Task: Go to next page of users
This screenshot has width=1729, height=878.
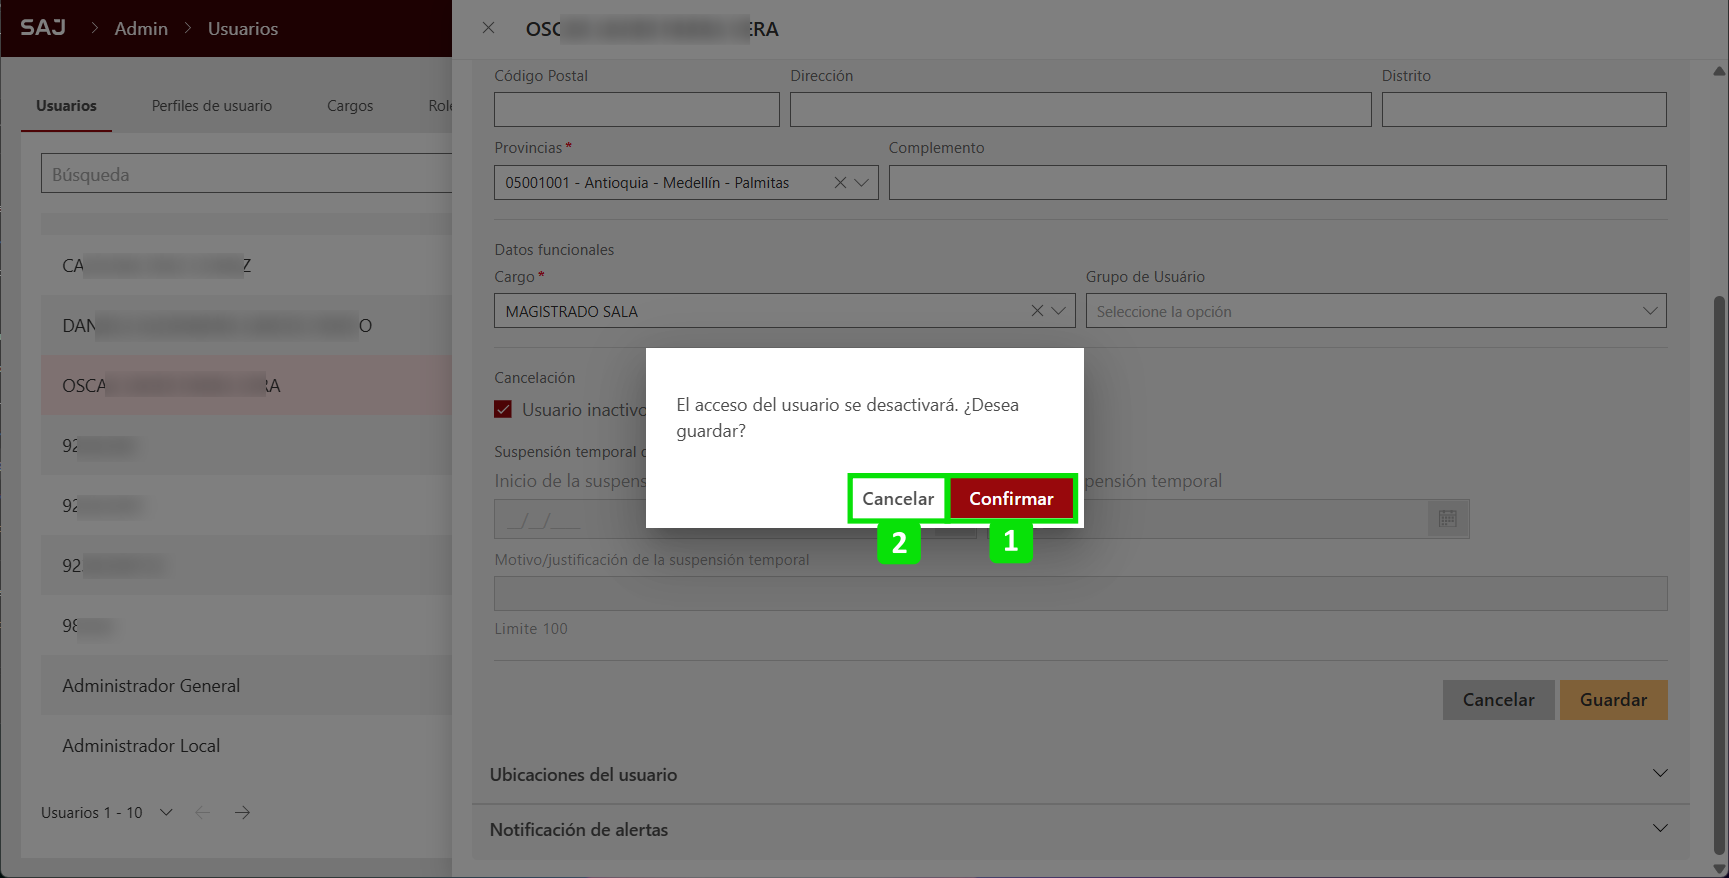Action: click(x=242, y=813)
